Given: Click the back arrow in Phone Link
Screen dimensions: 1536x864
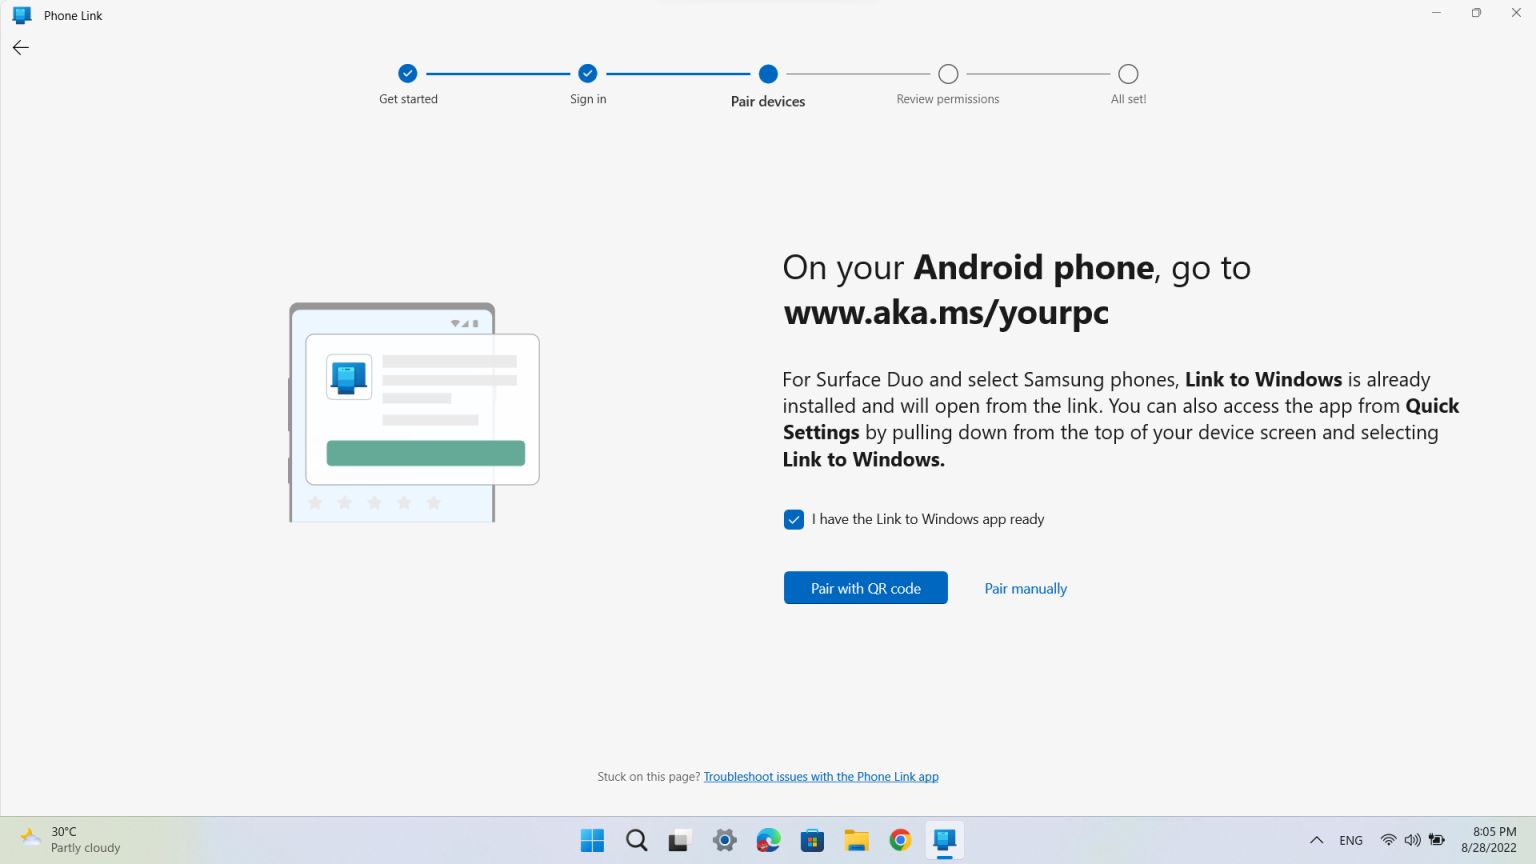Looking at the screenshot, I should 20,47.
